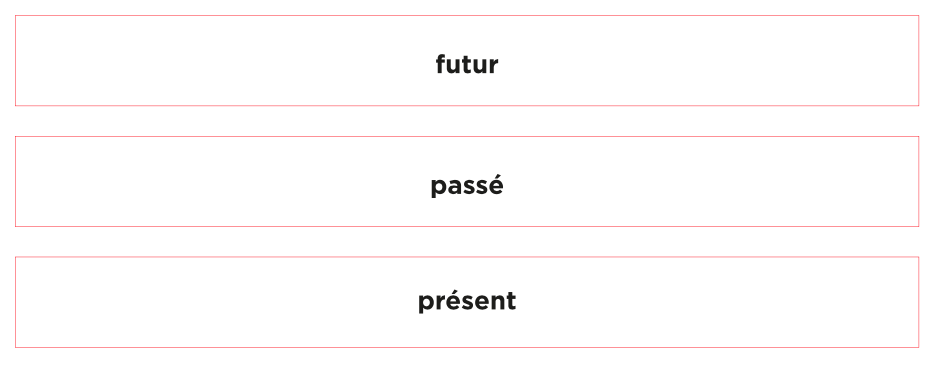Select the "futur" answer option
Viewport: 936px width, 366px height.
(467, 61)
